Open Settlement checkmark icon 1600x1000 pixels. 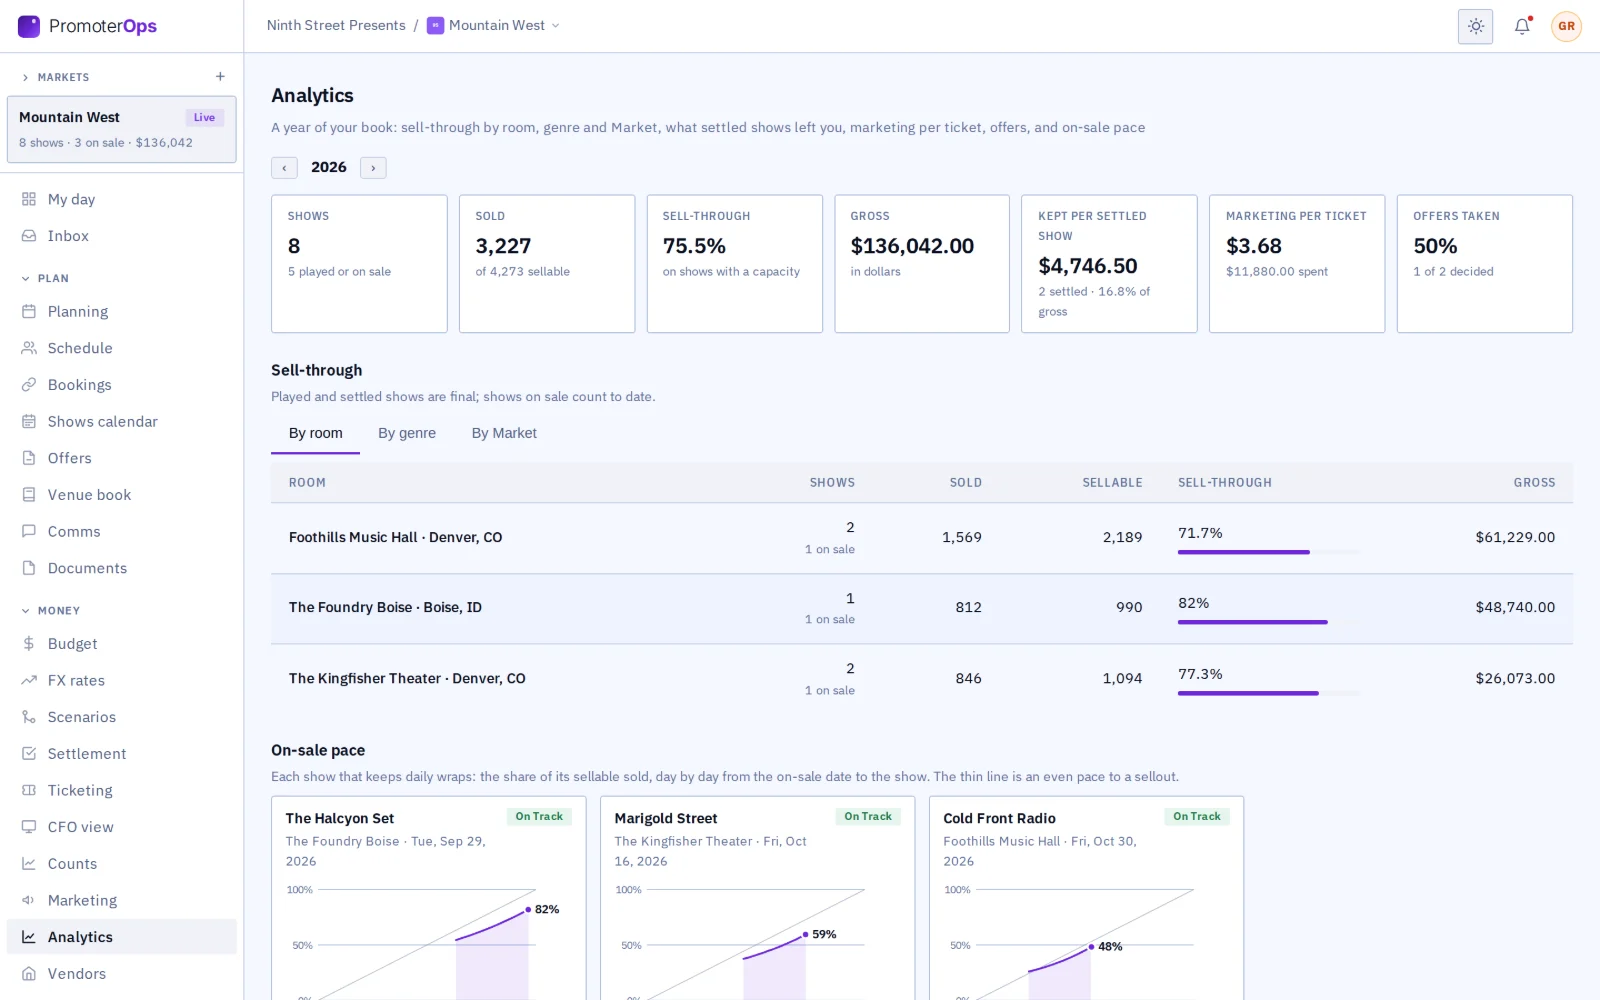click(29, 754)
